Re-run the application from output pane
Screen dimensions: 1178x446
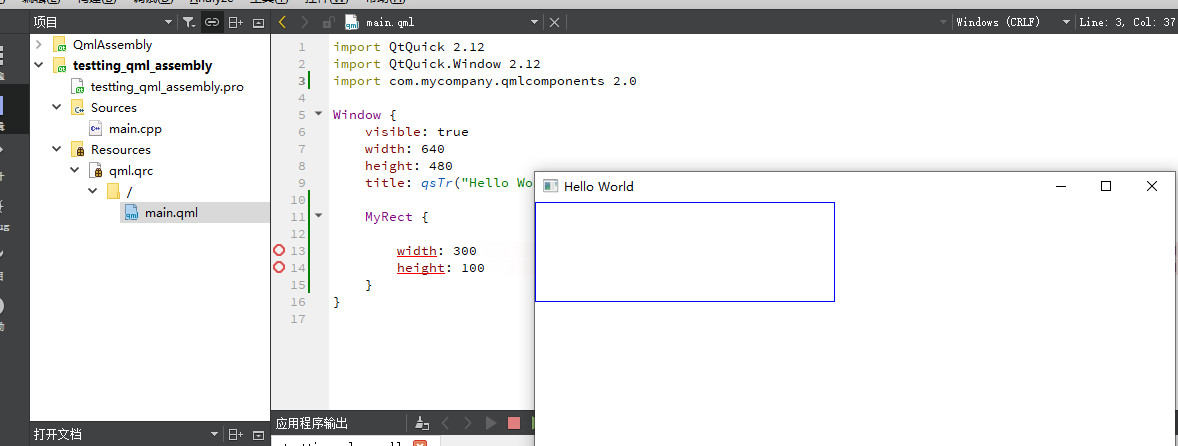point(491,423)
